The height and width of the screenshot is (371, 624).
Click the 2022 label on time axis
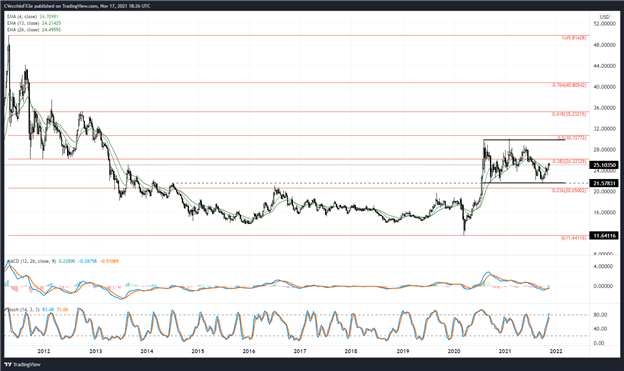tap(556, 351)
